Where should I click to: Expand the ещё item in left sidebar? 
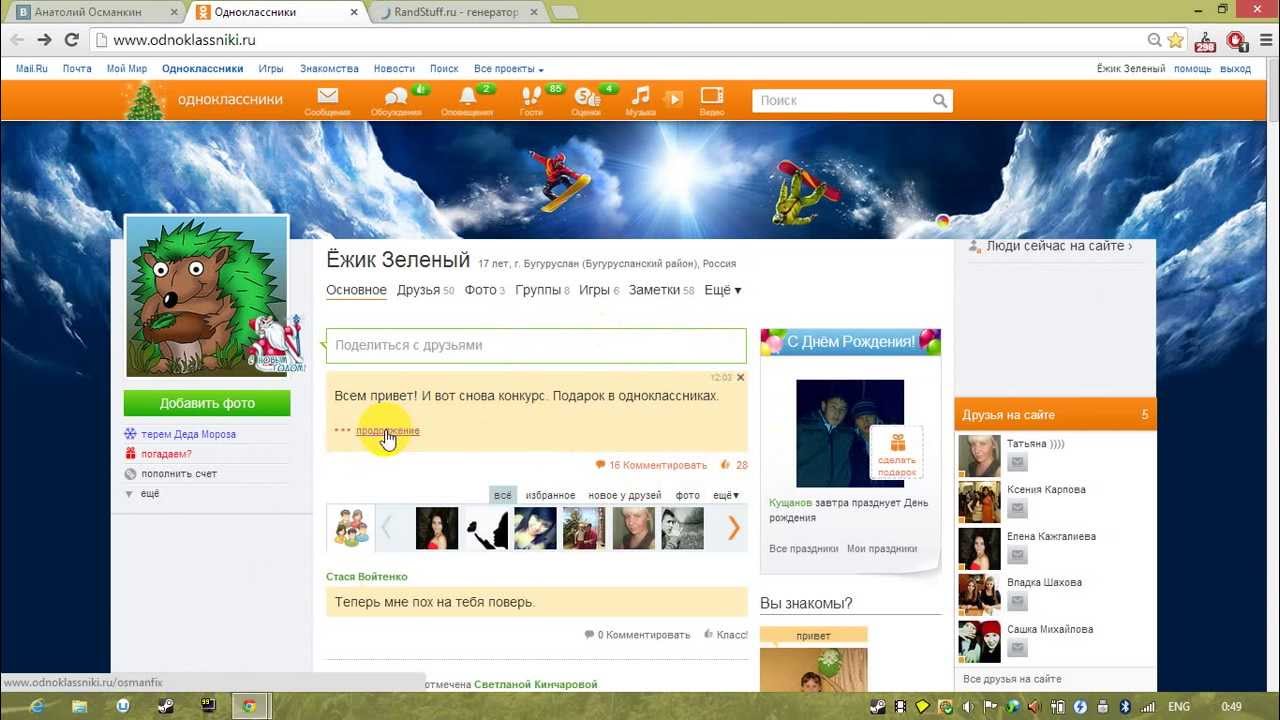coord(149,494)
